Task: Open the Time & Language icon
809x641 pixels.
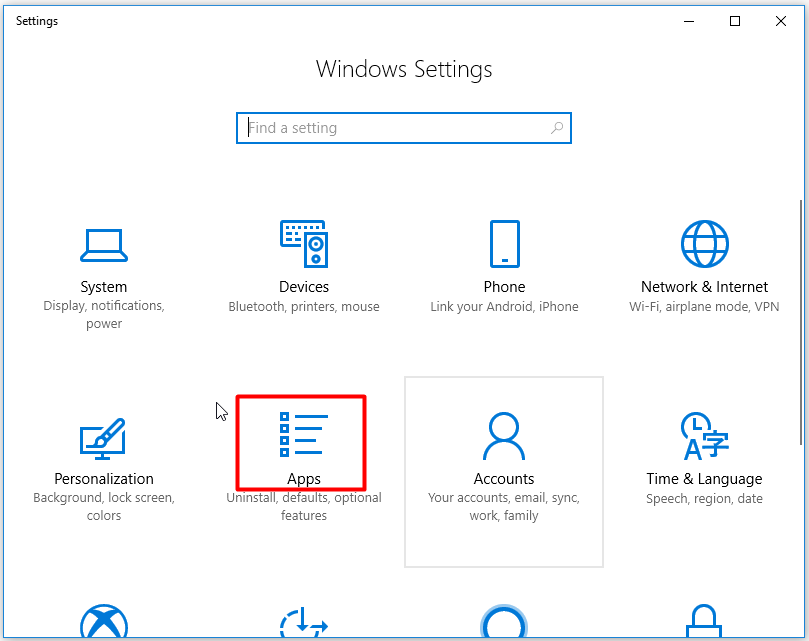Action: (704, 436)
